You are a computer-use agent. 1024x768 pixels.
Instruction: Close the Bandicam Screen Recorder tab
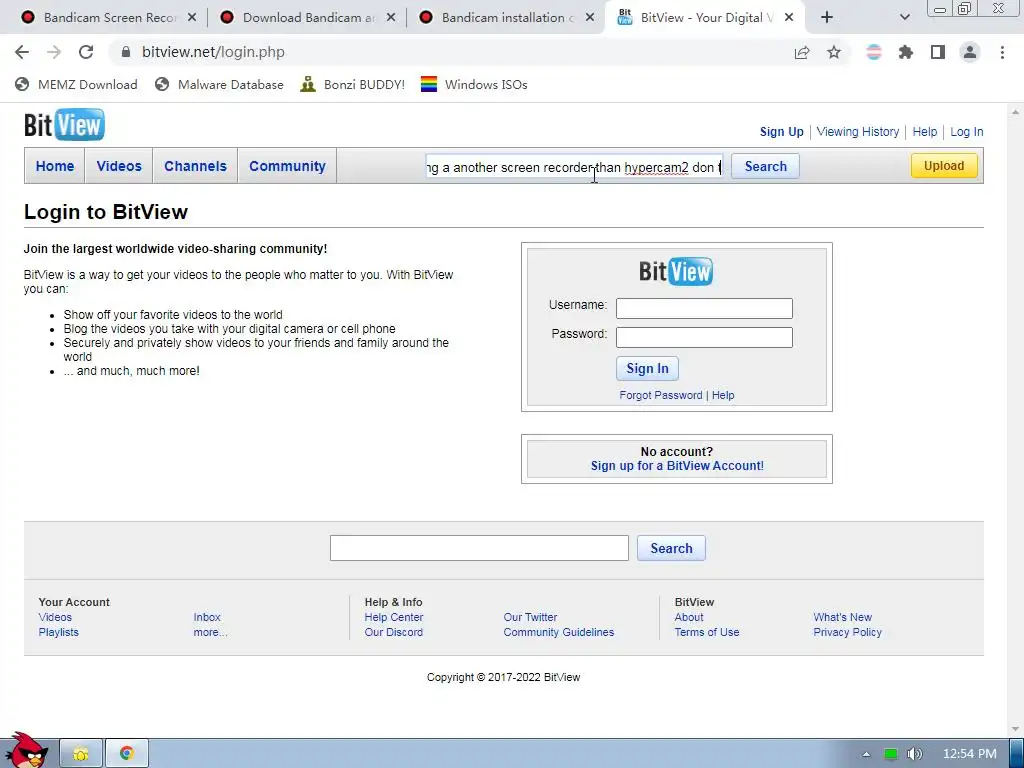[192, 18]
